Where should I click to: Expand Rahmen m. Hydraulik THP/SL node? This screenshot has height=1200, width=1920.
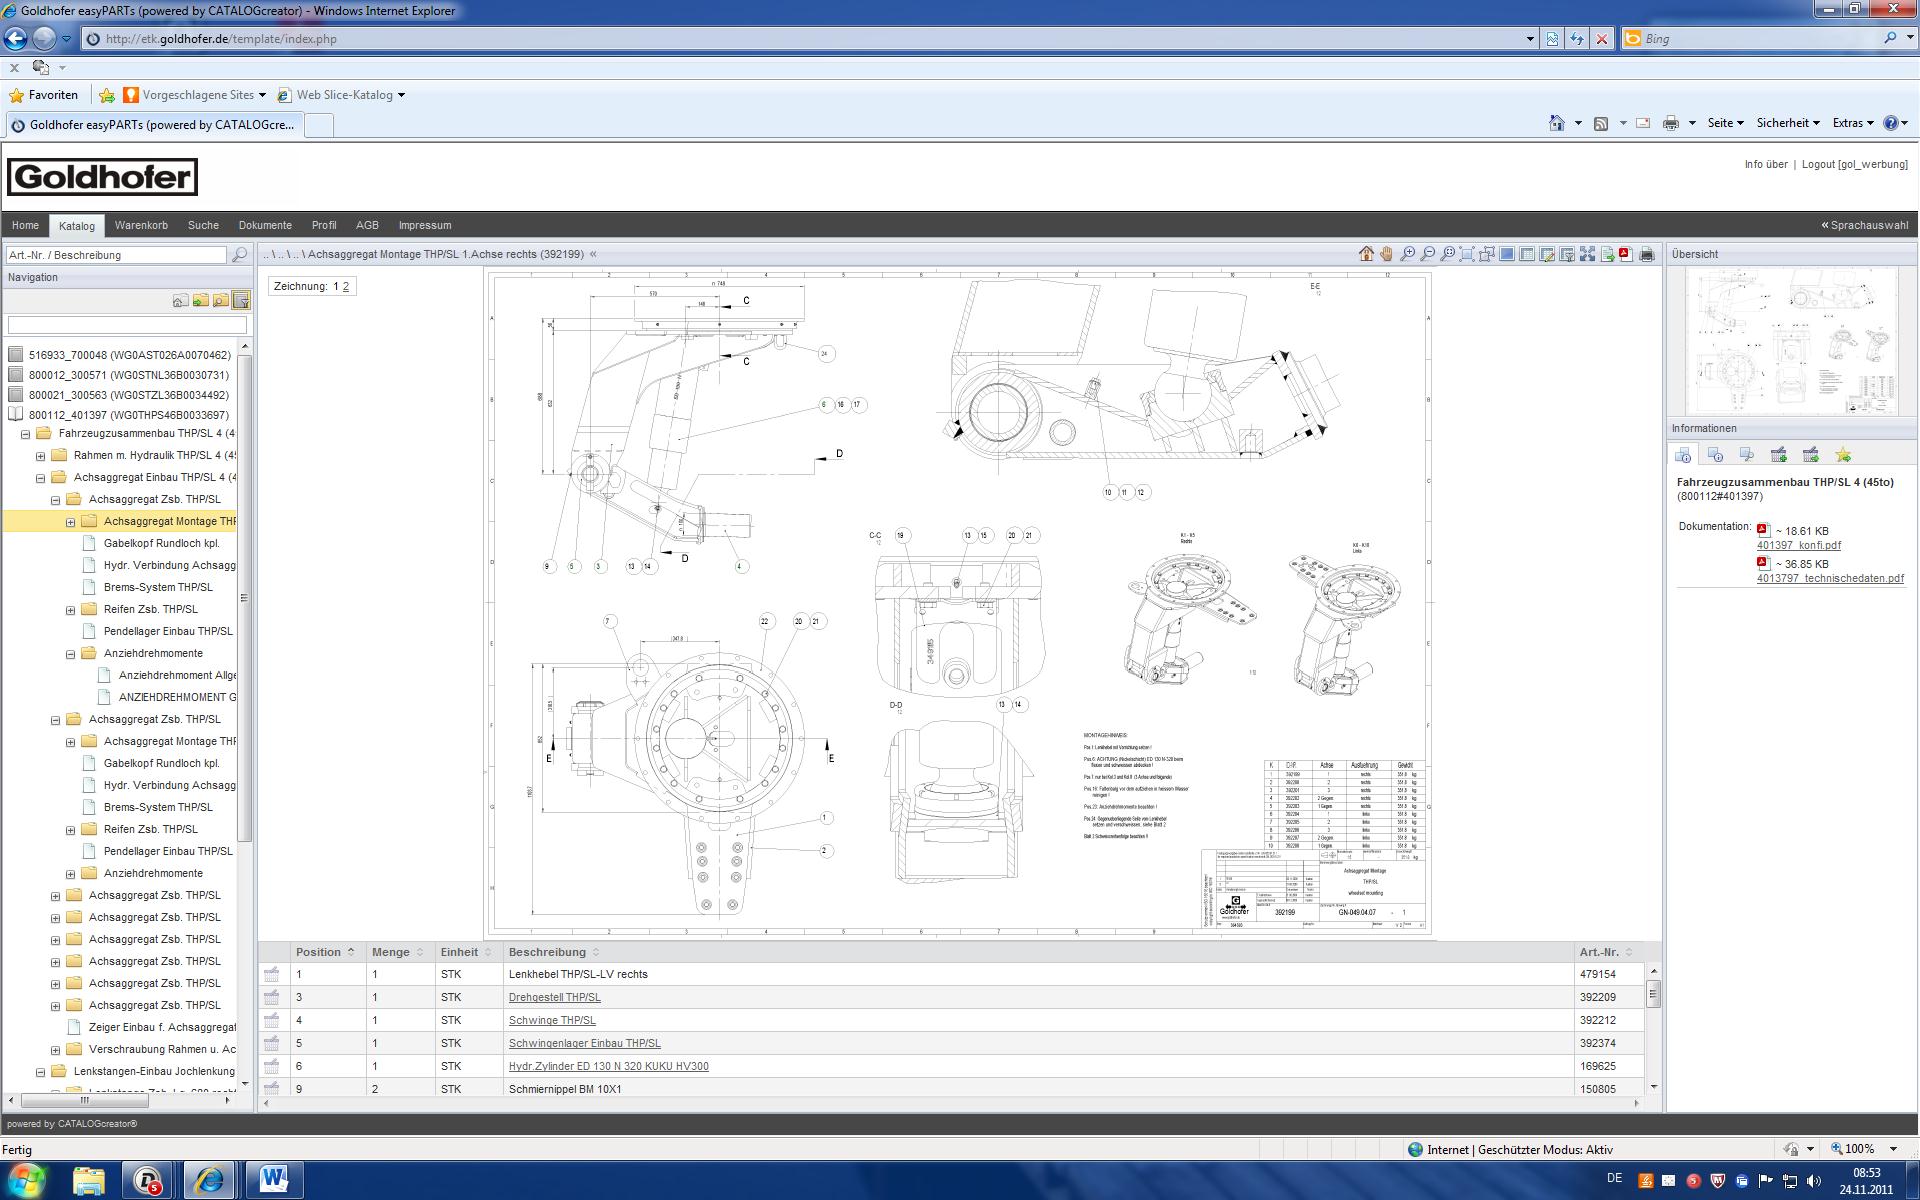tap(41, 456)
